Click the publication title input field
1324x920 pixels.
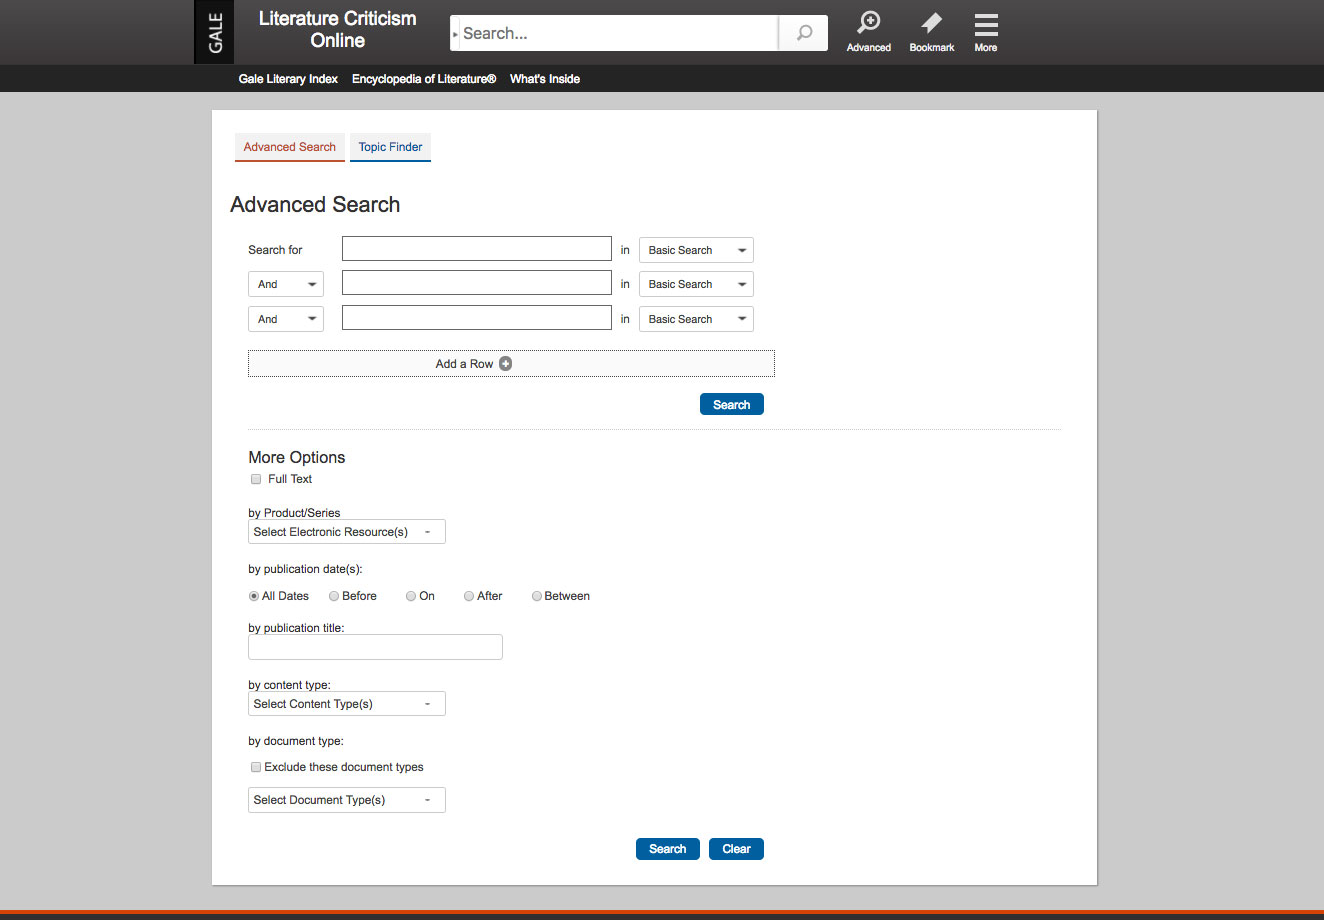(375, 647)
